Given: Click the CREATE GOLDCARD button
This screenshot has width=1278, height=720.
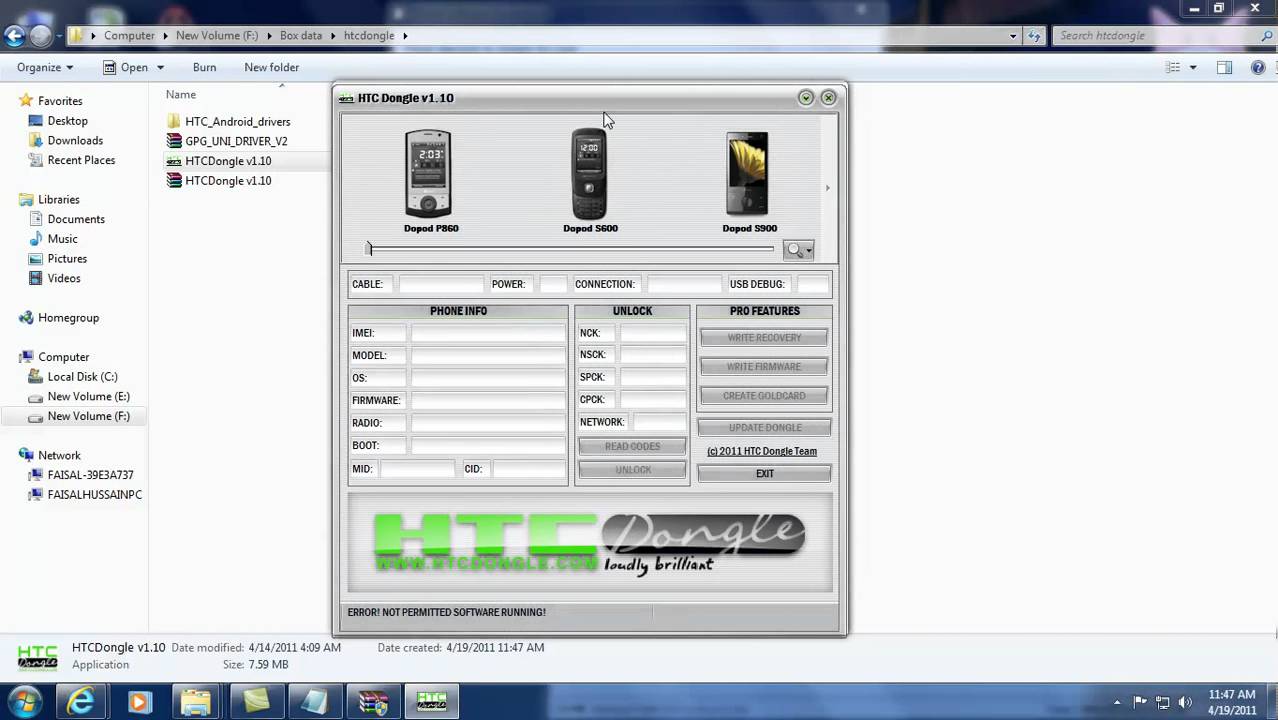Looking at the screenshot, I should (764, 396).
